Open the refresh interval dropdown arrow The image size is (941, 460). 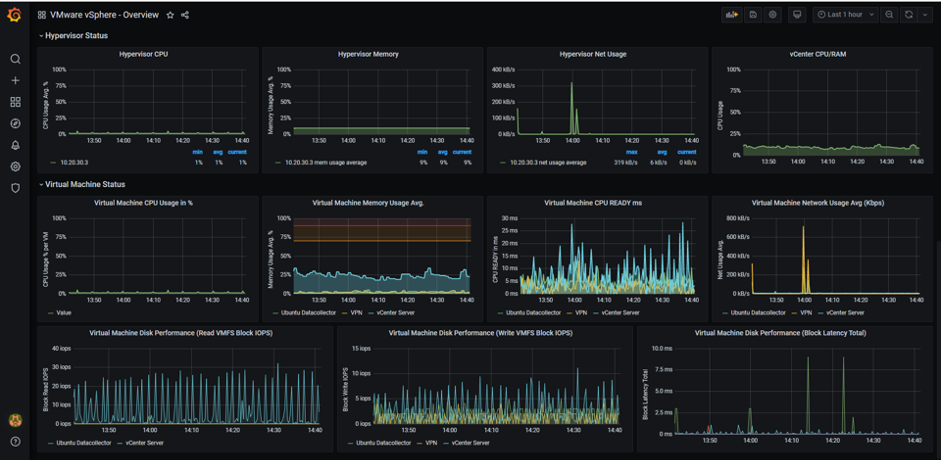tap(924, 15)
